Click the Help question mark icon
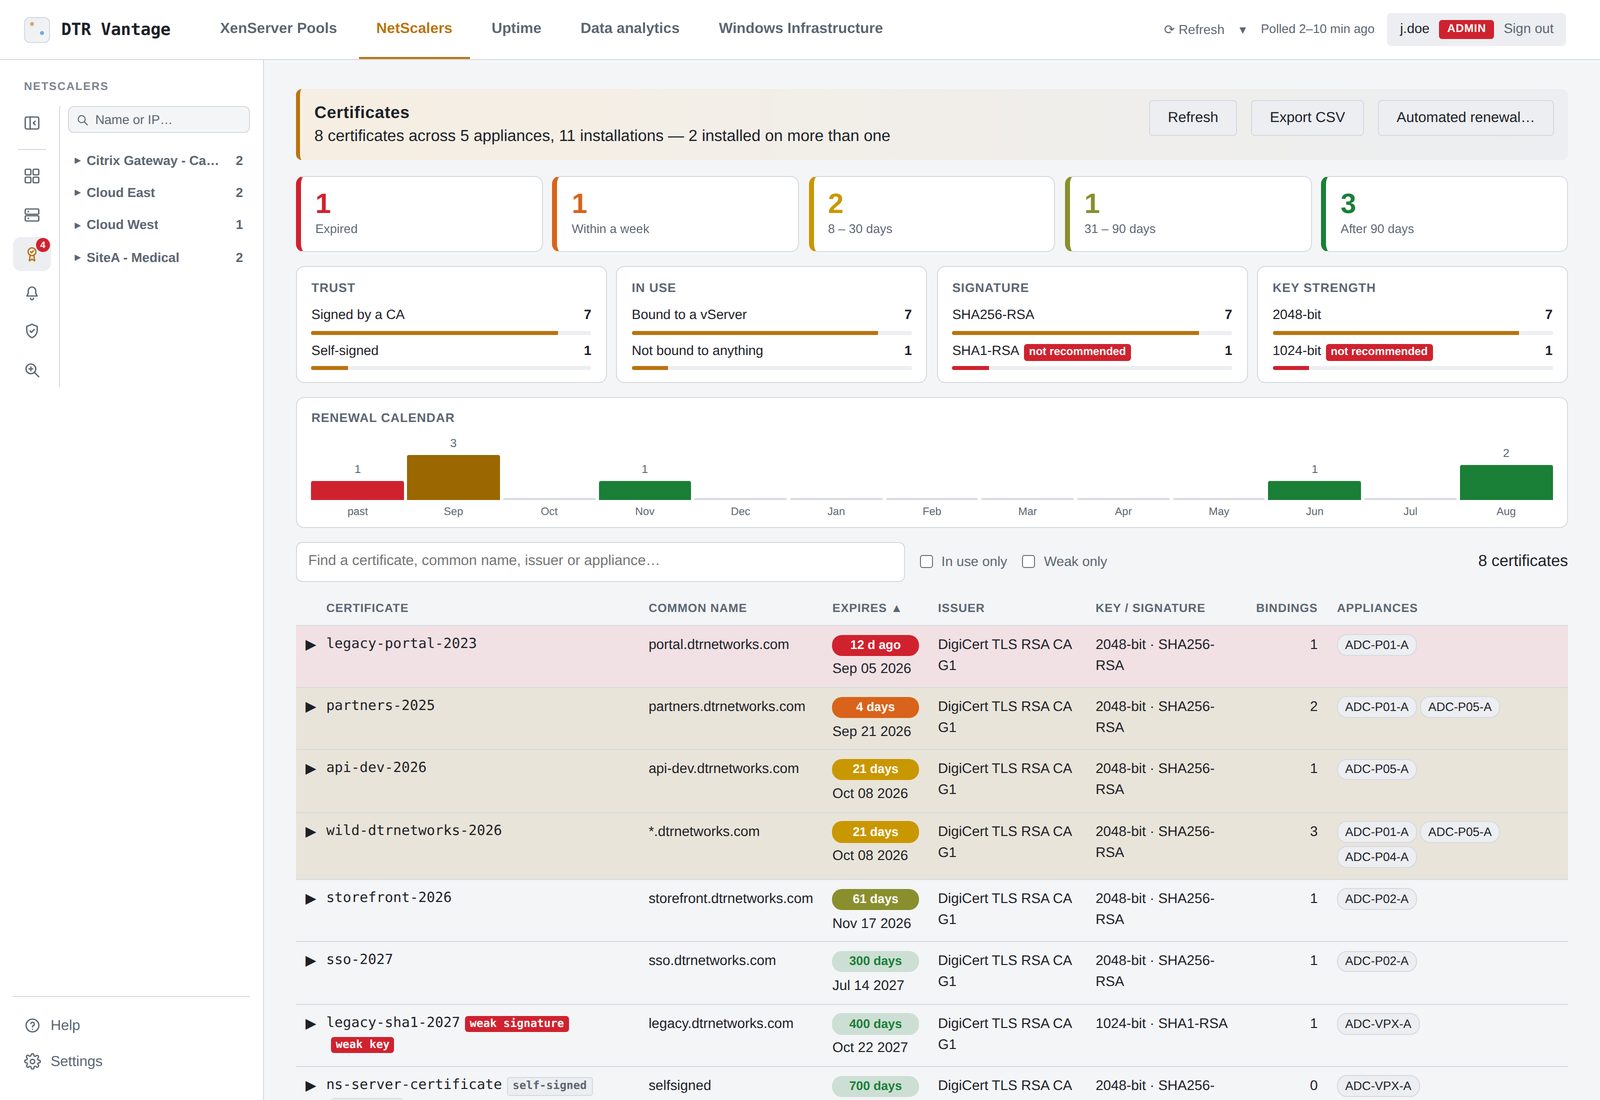The height and width of the screenshot is (1100, 1600). [x=32, y=1025]
